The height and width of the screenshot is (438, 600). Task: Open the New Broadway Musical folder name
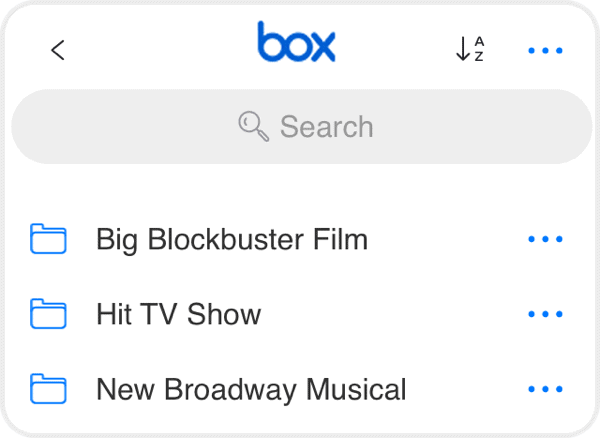[x=251, y=390]
